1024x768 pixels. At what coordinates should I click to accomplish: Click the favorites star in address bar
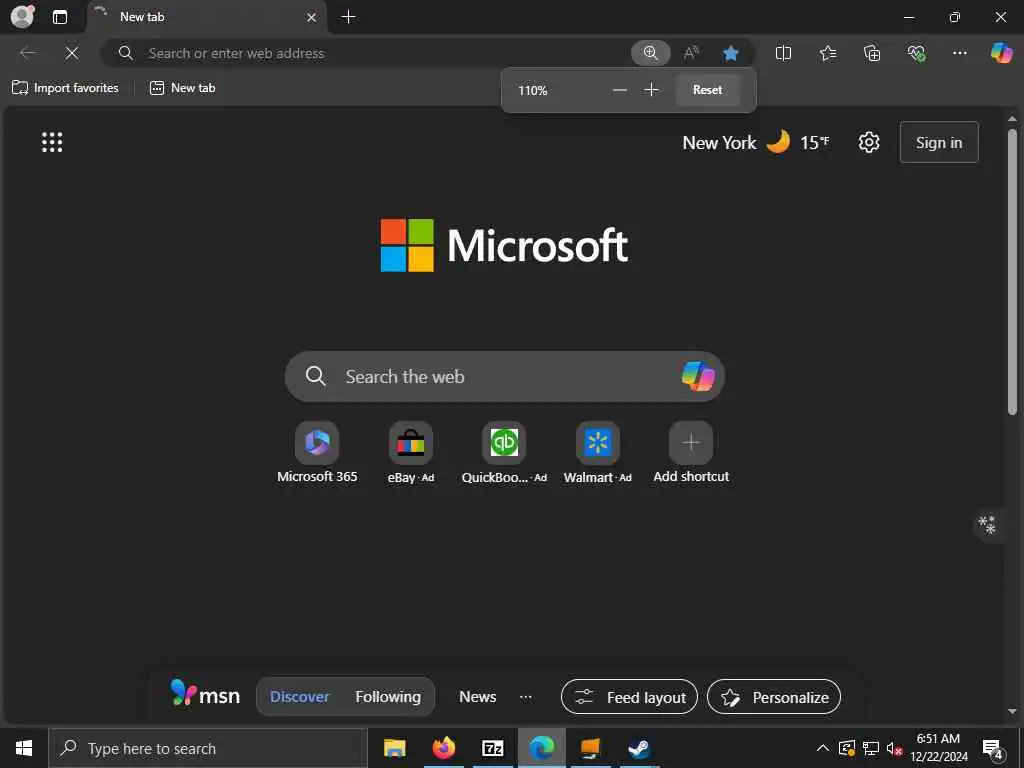731,53
